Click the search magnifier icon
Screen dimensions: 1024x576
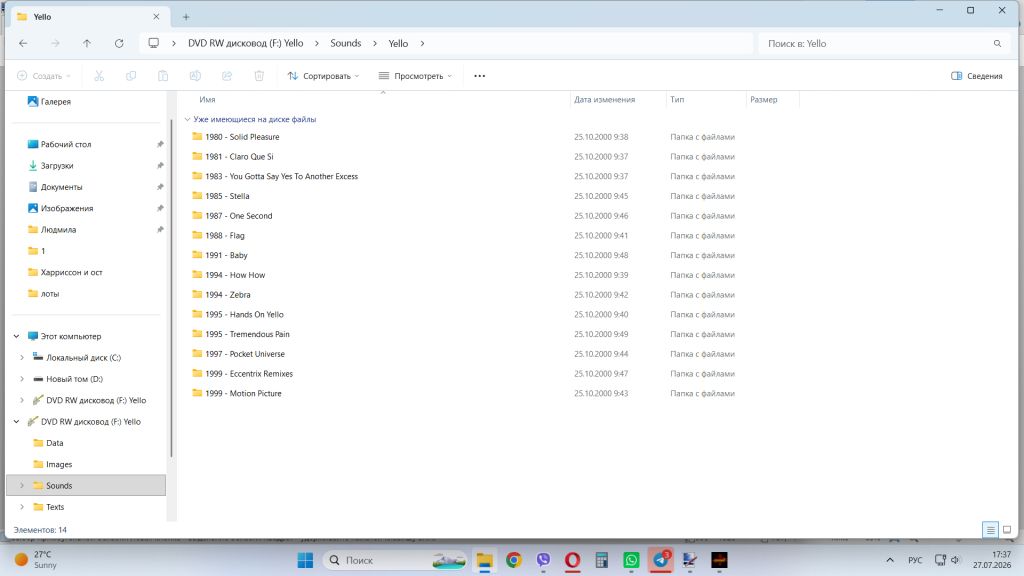point(997,44)
